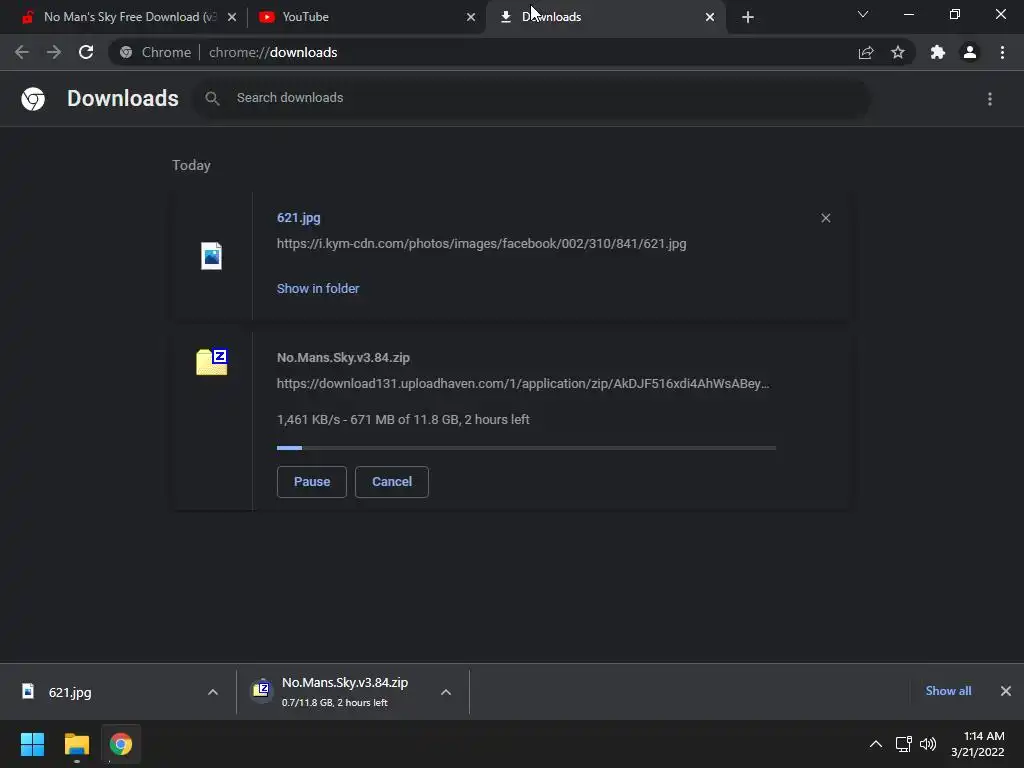Click the search magnifier icon
Screen dimensions: 1024x768
[212, 98]
